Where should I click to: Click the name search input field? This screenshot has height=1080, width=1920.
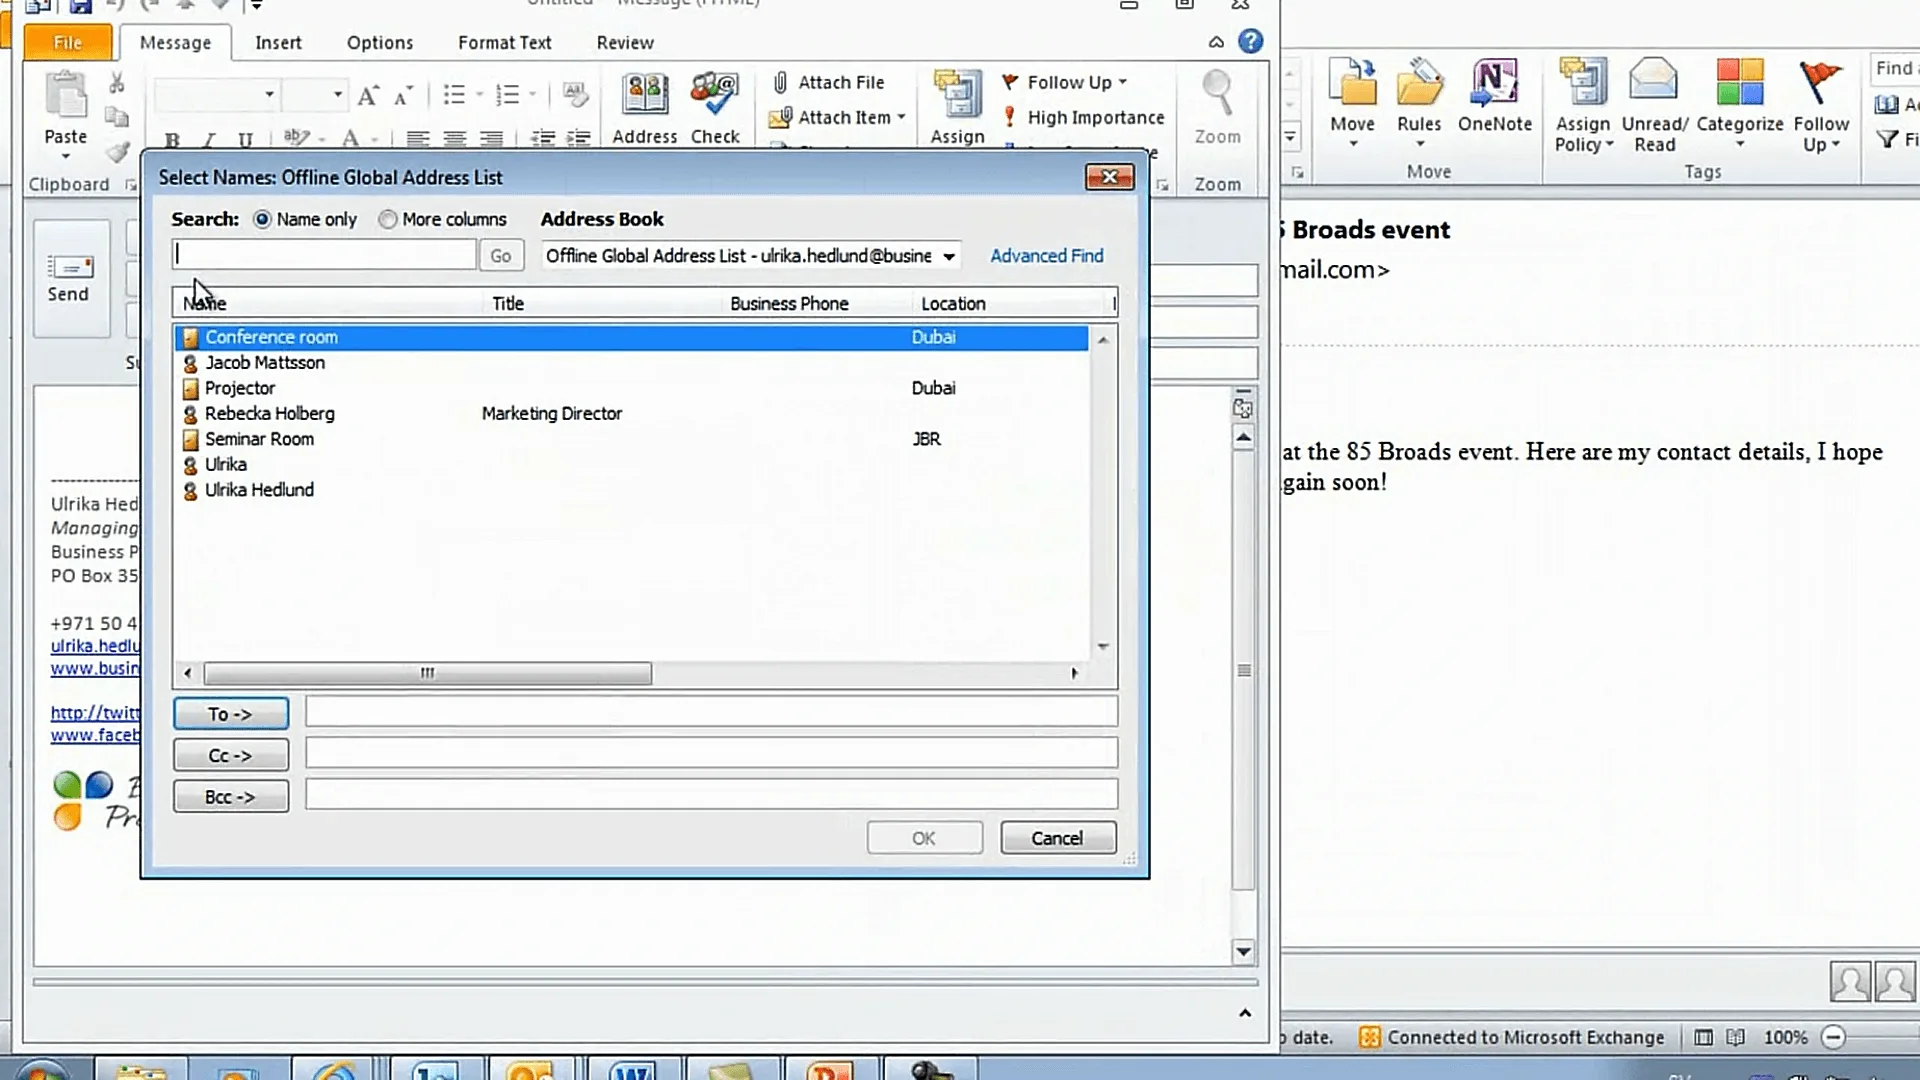click(x=324, y=255)
